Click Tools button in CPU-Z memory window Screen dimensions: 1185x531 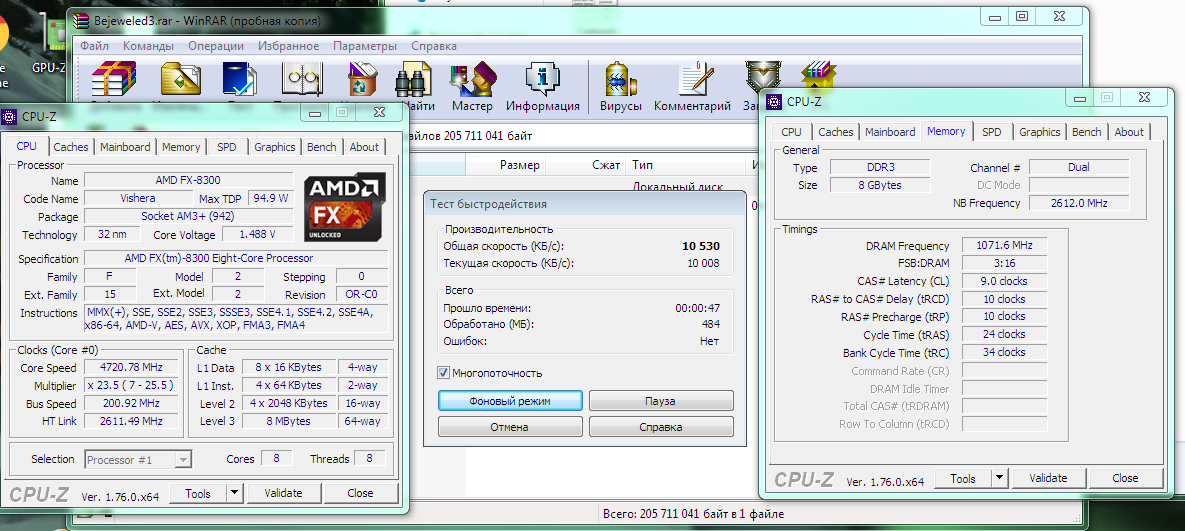pos(963,478)
